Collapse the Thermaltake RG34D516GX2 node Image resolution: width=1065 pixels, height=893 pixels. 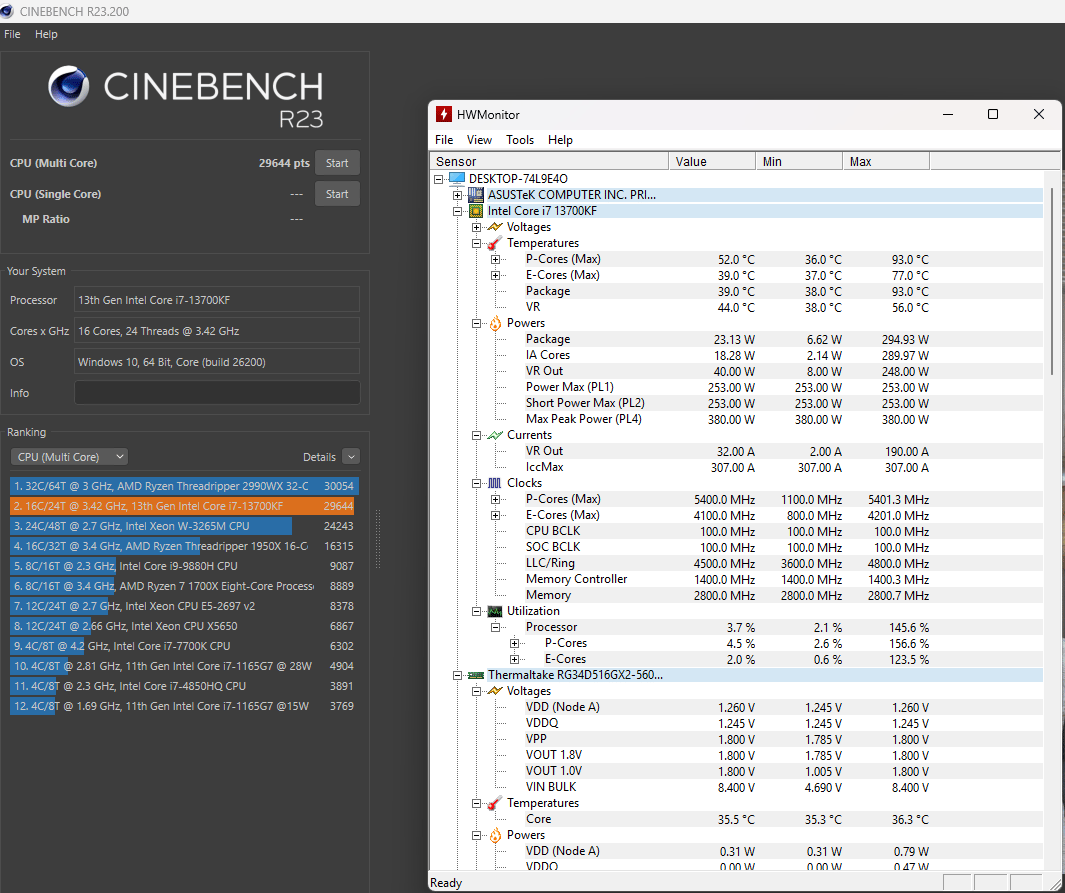click(x=458, y=675)
